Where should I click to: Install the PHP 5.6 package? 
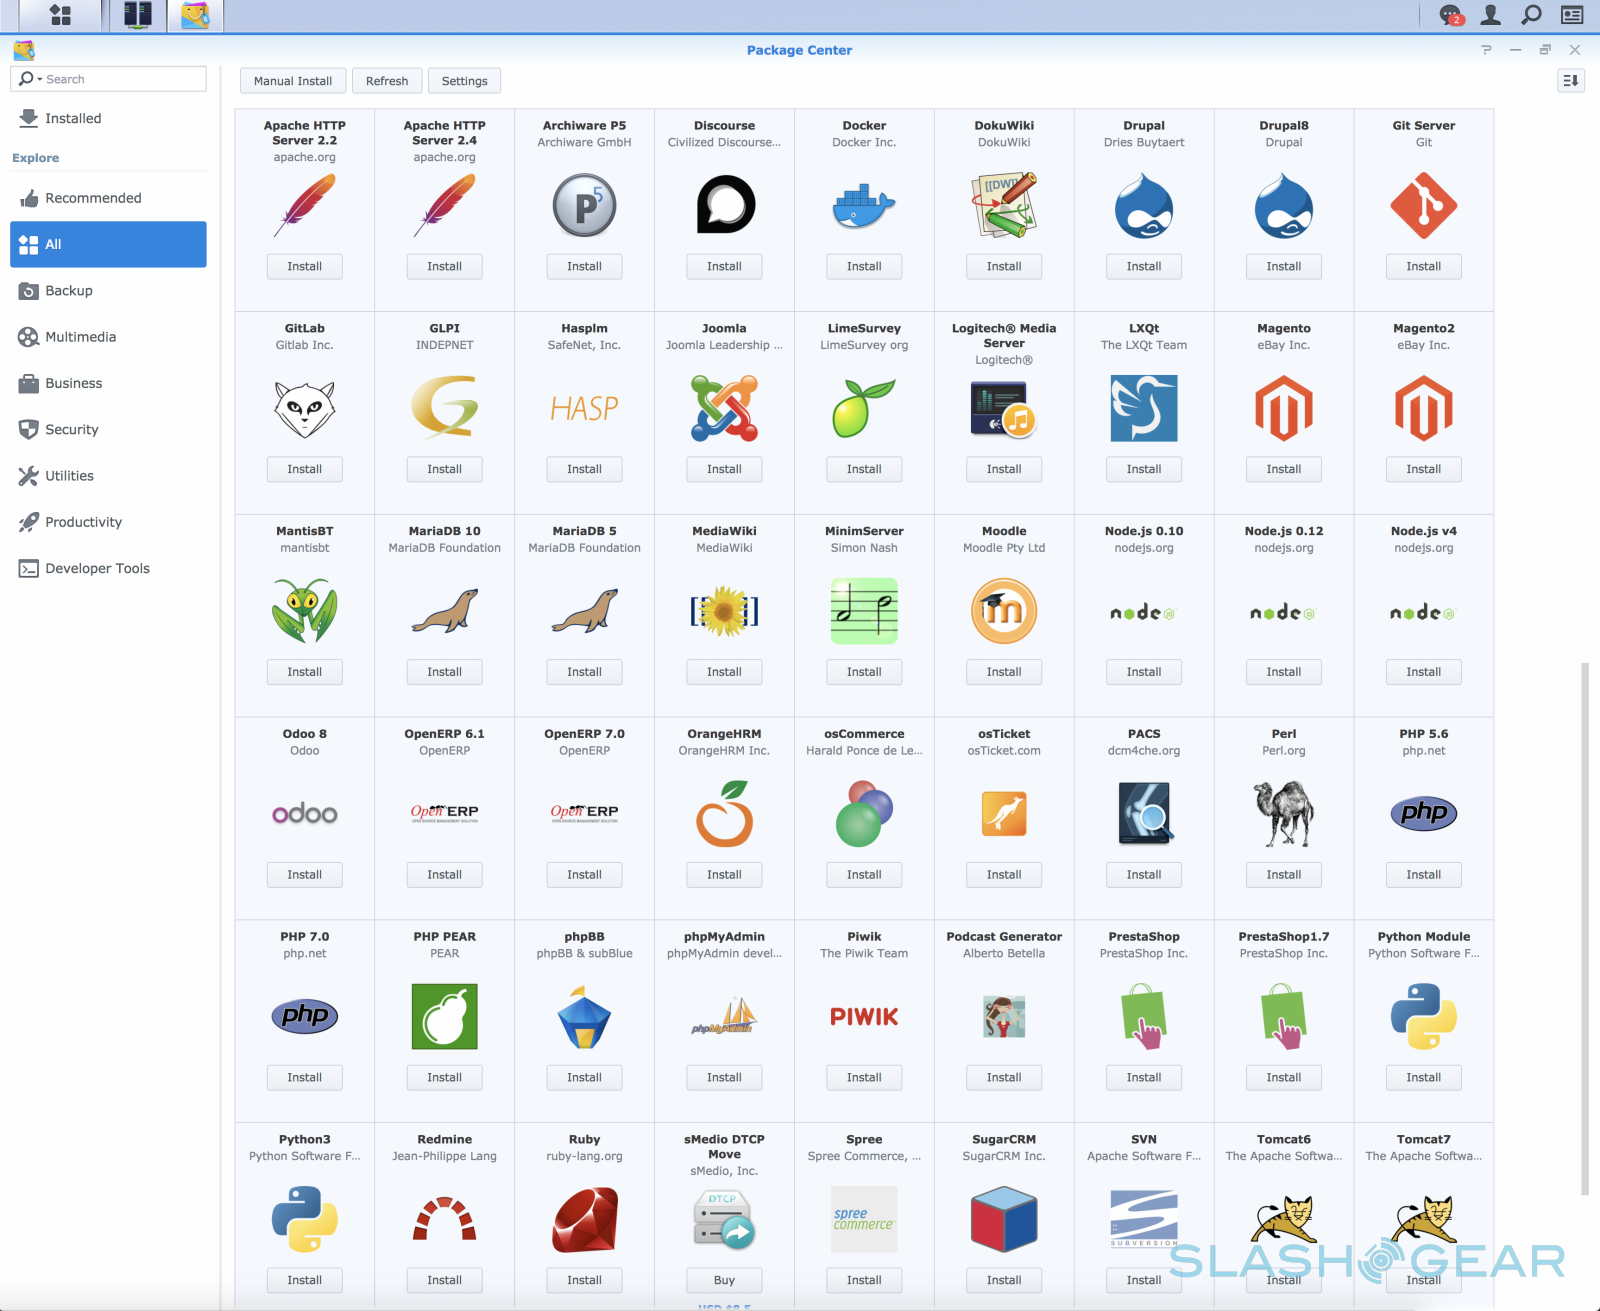[x=1424, y=875]
